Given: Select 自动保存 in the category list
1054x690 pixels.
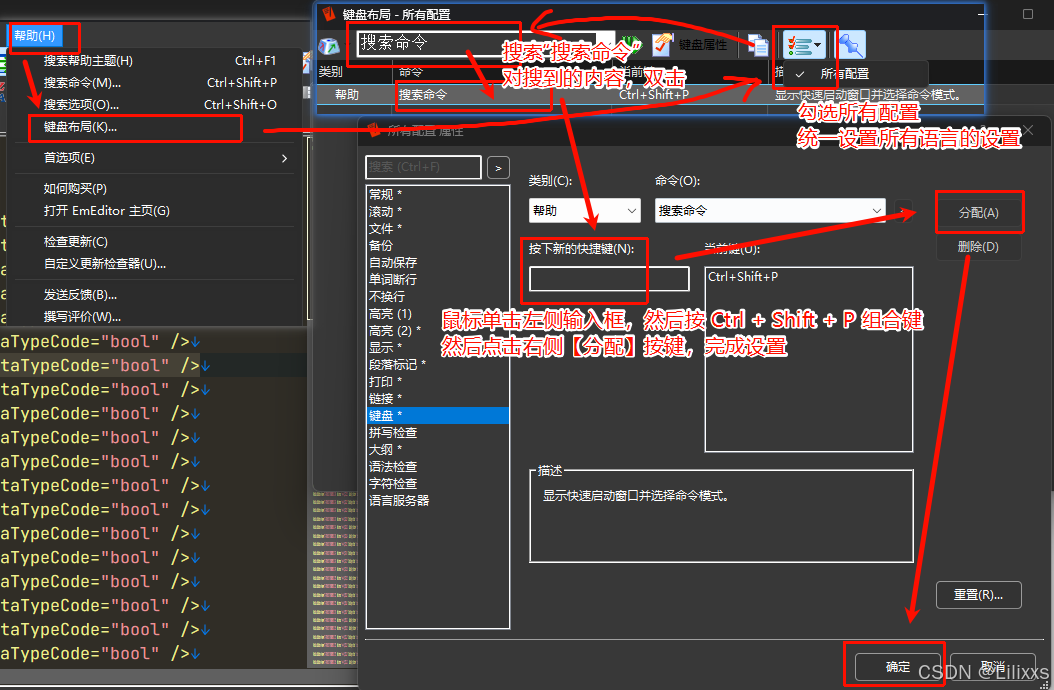Looking at the screenshot, I should click(x=437, y=262).
